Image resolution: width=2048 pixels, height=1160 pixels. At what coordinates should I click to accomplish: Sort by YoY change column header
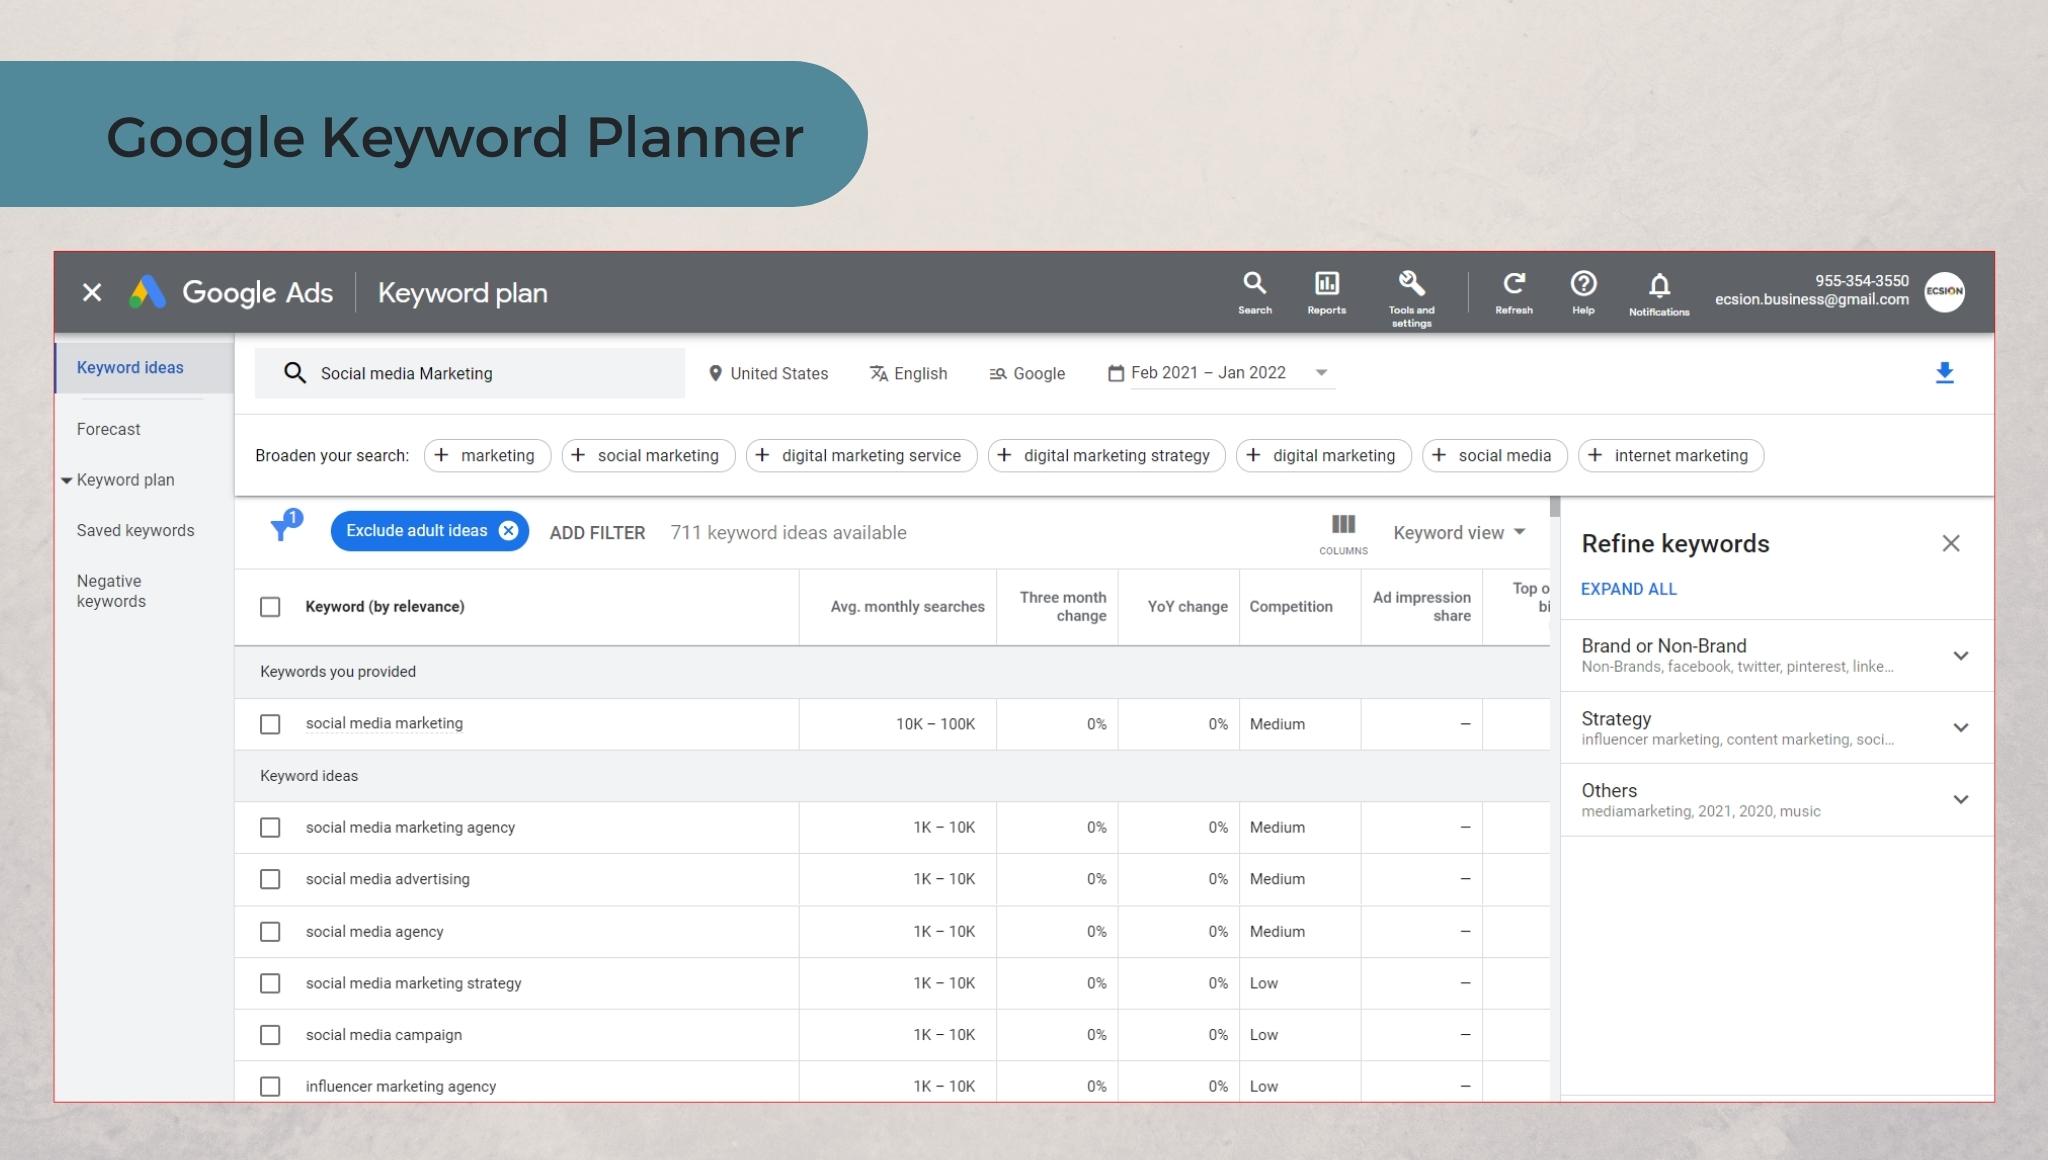click(1187, 607)
